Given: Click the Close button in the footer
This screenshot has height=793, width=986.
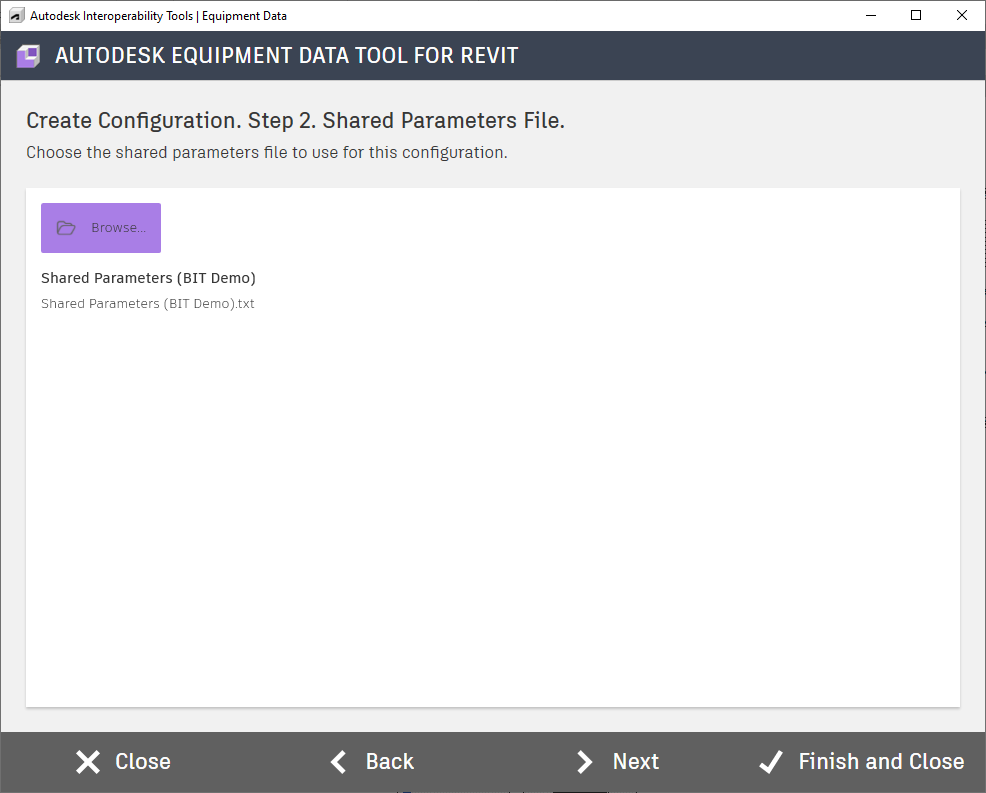Looking at the screenshot, I should click(123, 762).
